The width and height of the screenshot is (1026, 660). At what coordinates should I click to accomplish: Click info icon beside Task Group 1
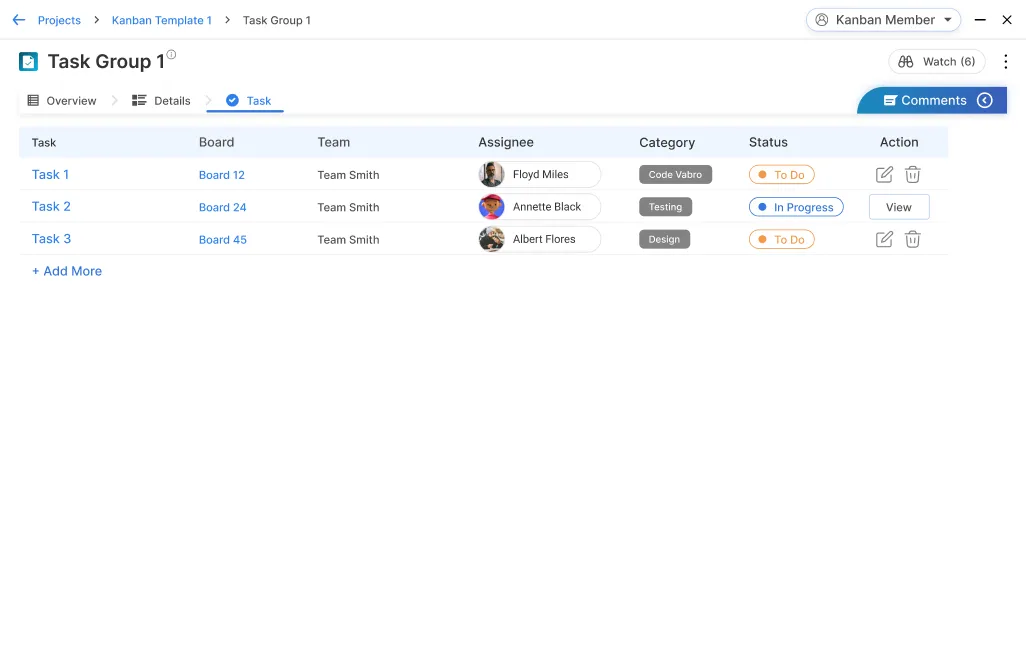tap(171, 55)
